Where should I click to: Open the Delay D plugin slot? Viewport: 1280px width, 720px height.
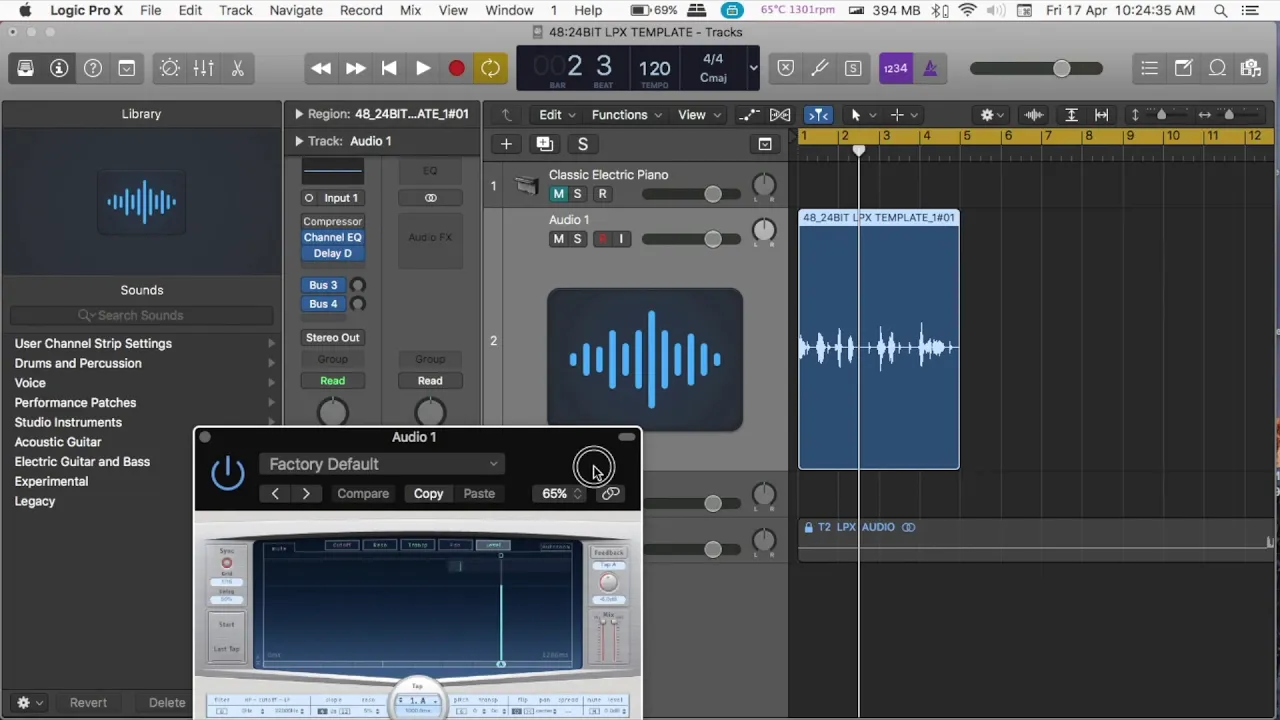pyautogui.click(x=332, y=254)
